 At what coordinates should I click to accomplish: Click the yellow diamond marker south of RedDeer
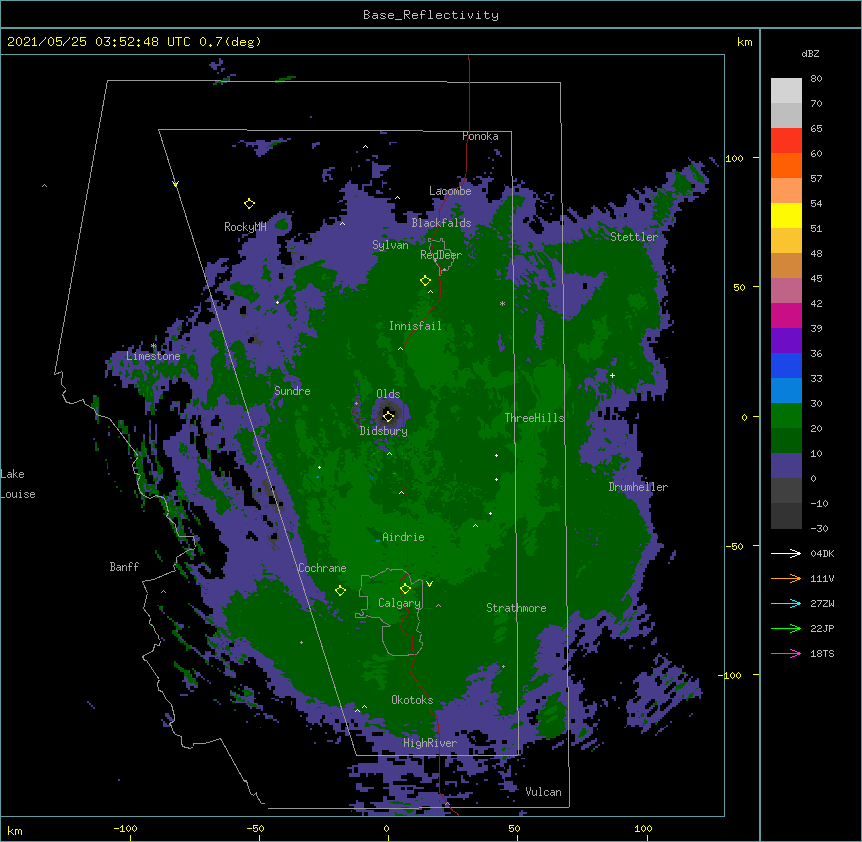[x=425, y=281]
